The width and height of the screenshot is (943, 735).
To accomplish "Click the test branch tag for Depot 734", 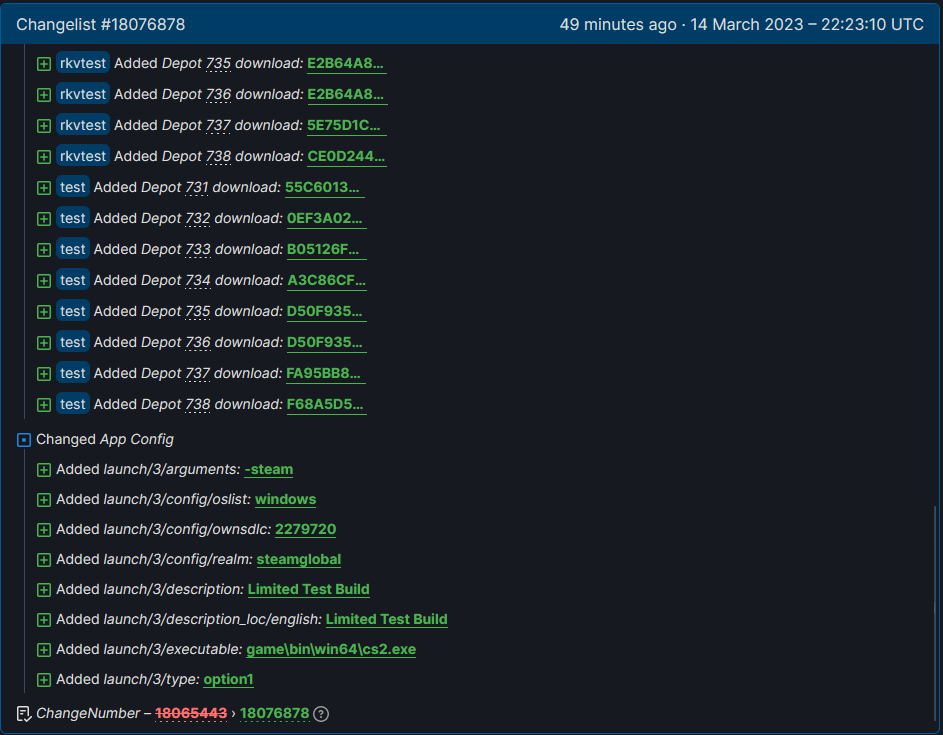I will click(73, 281).
